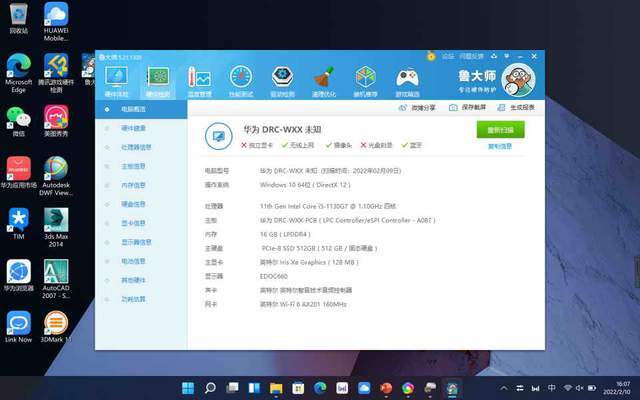Select 硬盘信息 in the sidebar
The image size is (640, 400).
(141, 204)
